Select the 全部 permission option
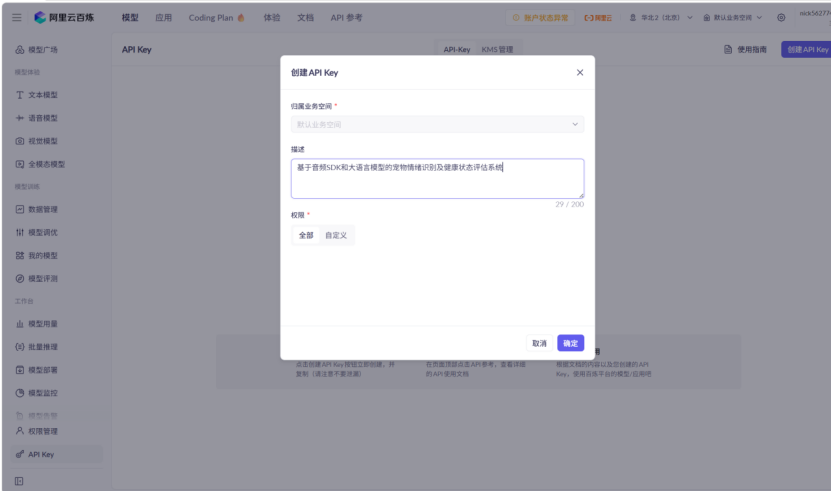Viewport: 831px width, 491px height. click(306, 235)
